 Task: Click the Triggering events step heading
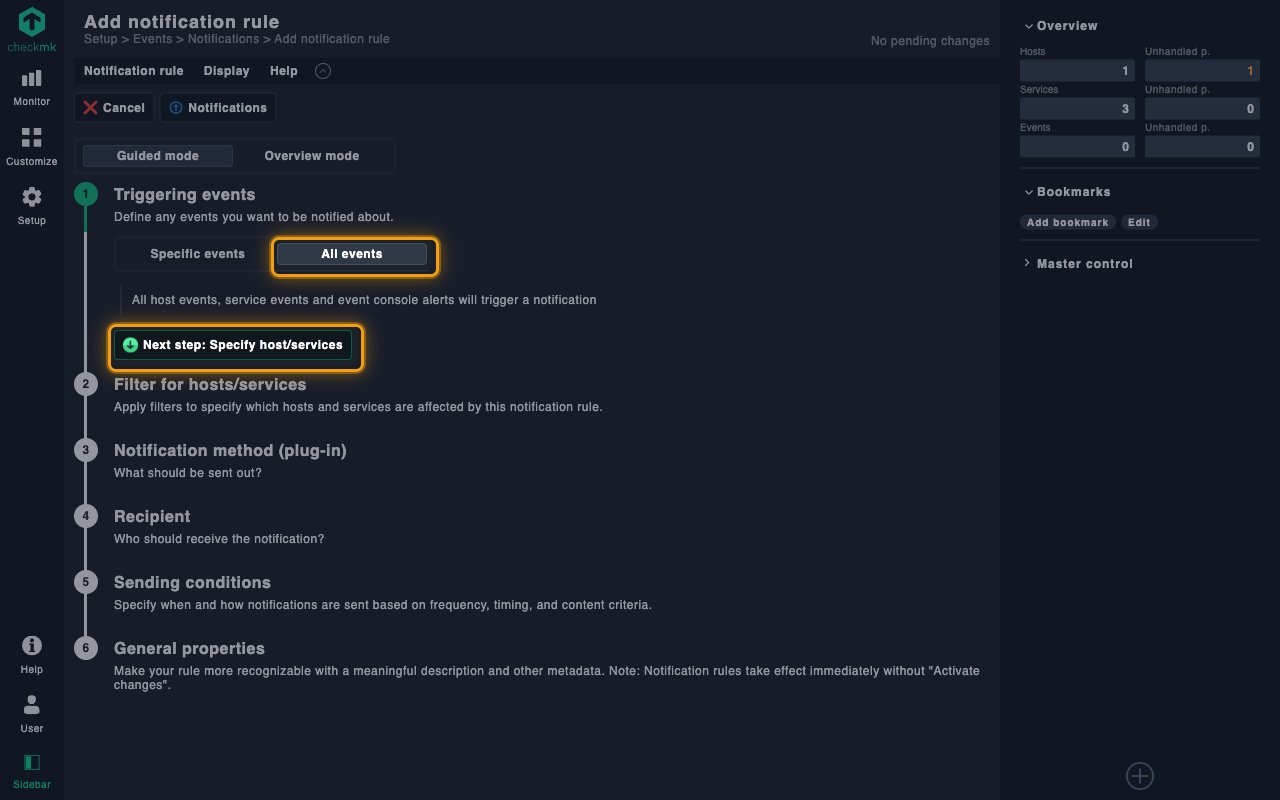(185, 195)
